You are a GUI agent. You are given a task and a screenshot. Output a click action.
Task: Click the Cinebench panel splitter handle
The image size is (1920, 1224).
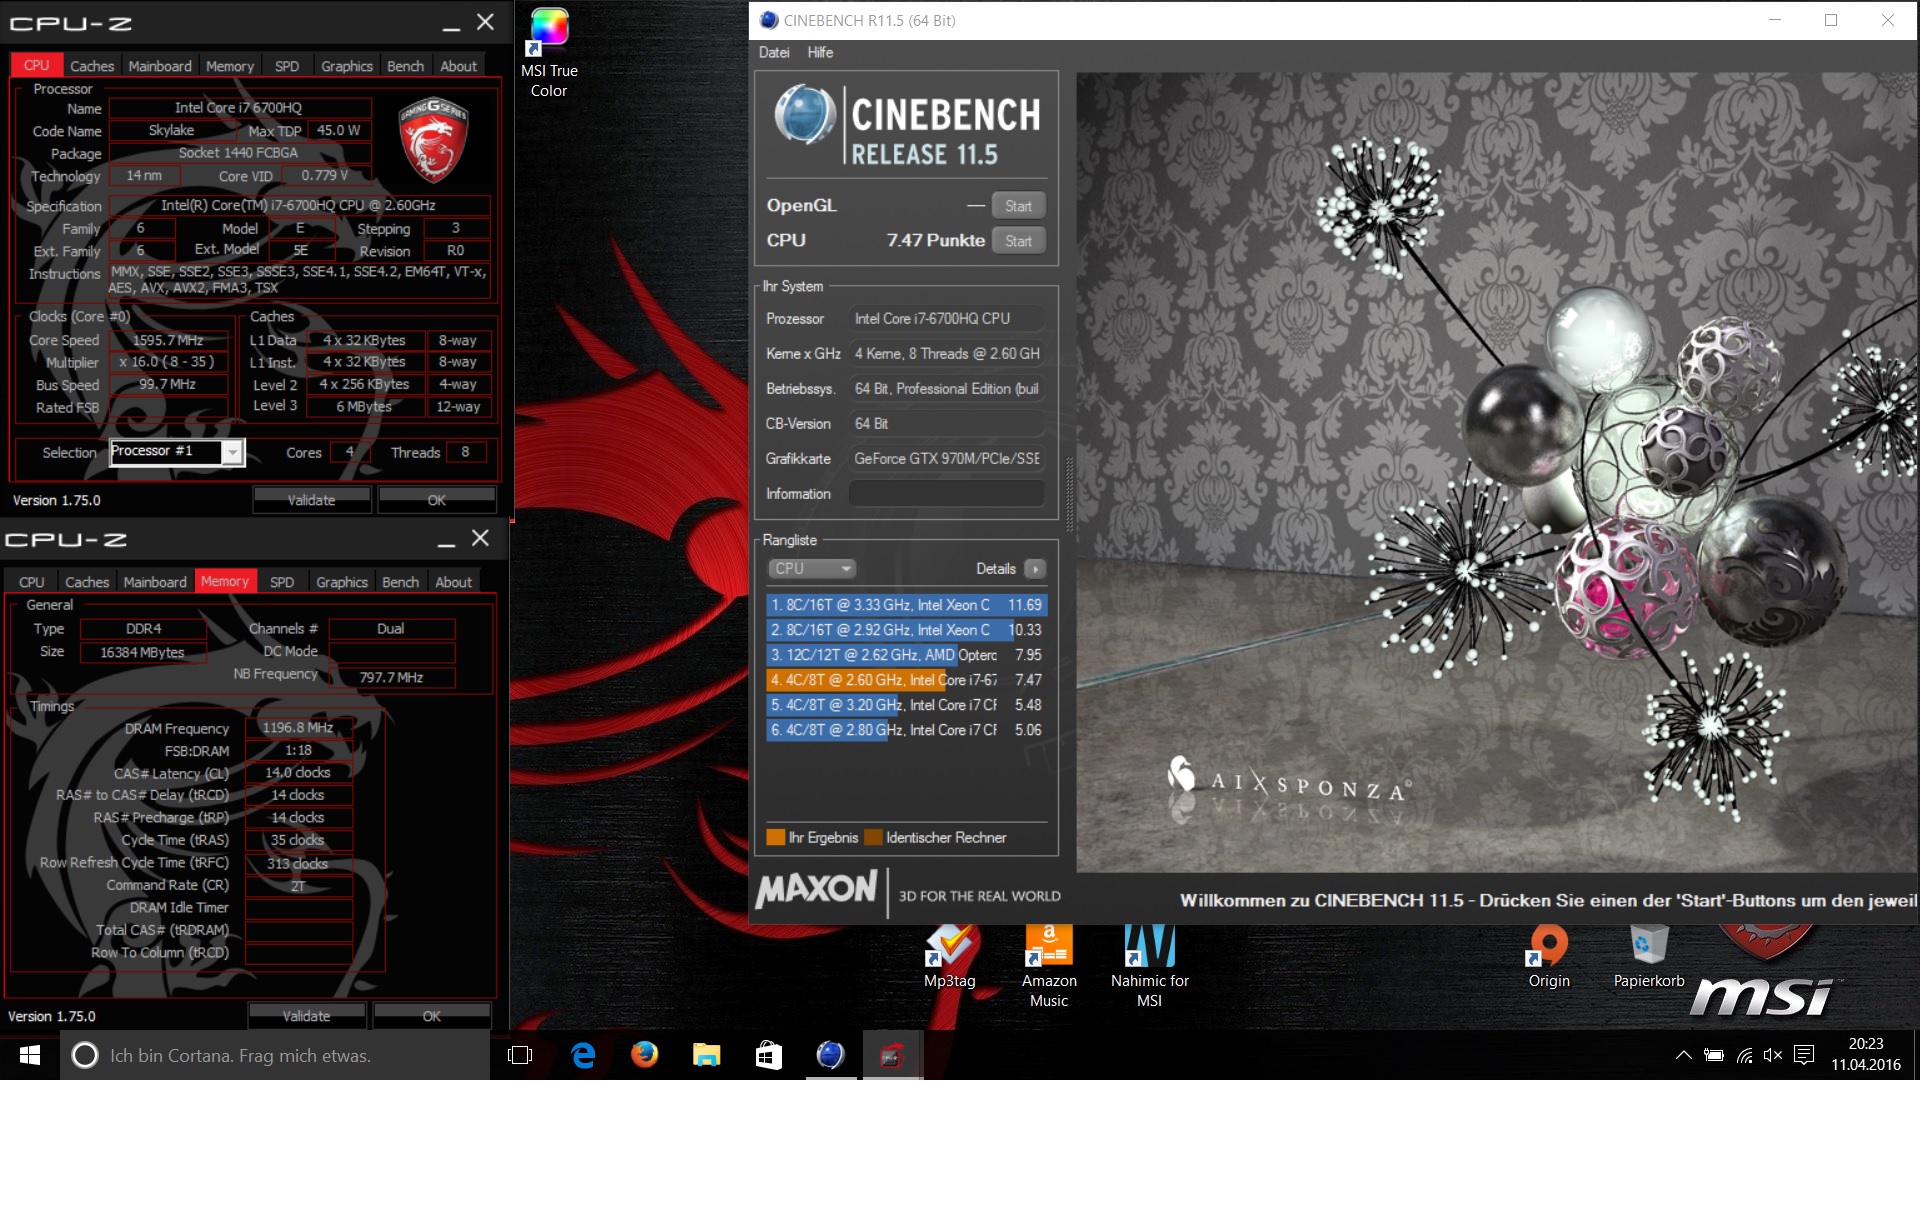tap(1068, 495)
